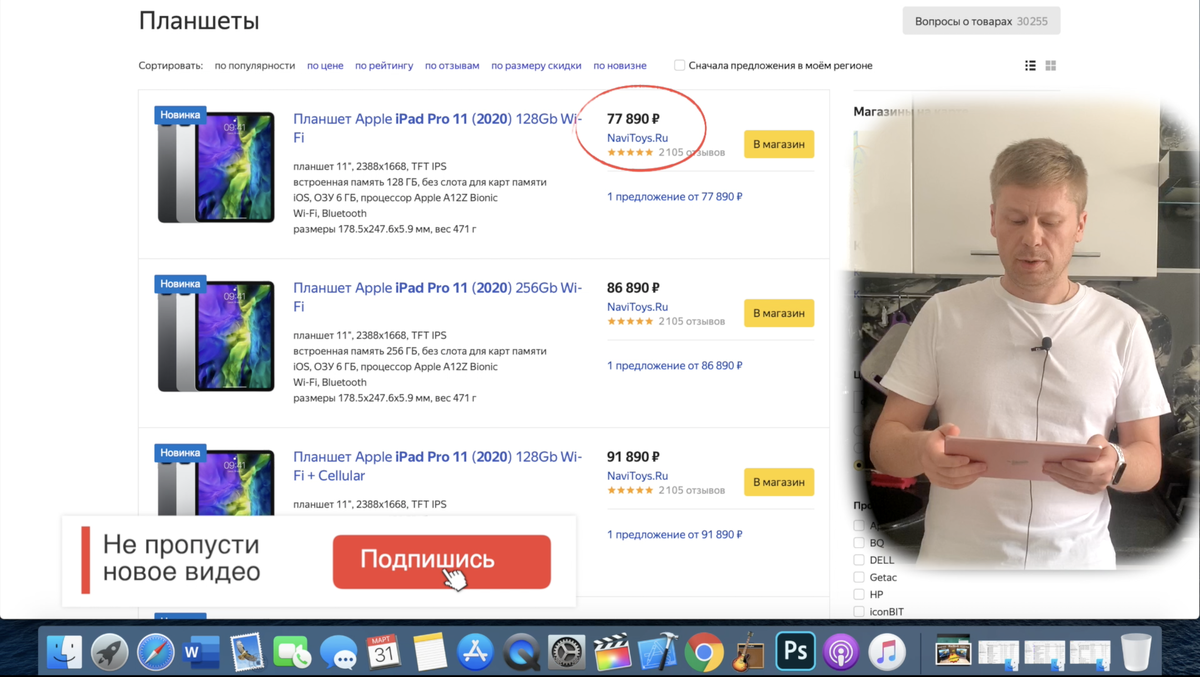This screenshot has width=1200, height=677.
Task: Sort by 'по размеру скидки'
Action: (x=536, y=65)
